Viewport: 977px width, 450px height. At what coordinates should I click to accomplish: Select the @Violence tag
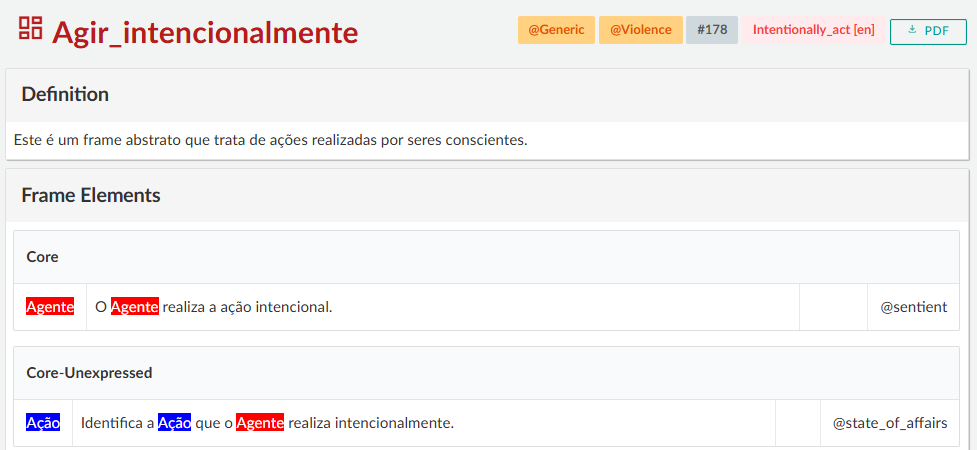point(640,30)
